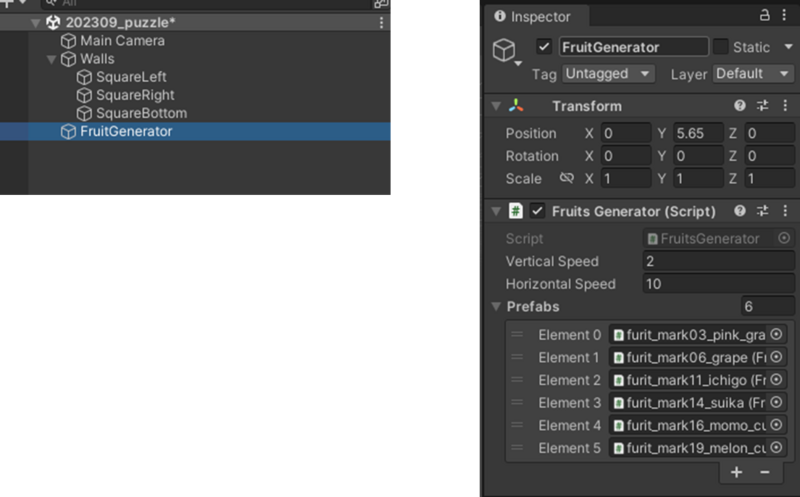Open the Transform component context menu
Image resolution: width=800 pixels, height=497 pixels.
pos(785,106)
